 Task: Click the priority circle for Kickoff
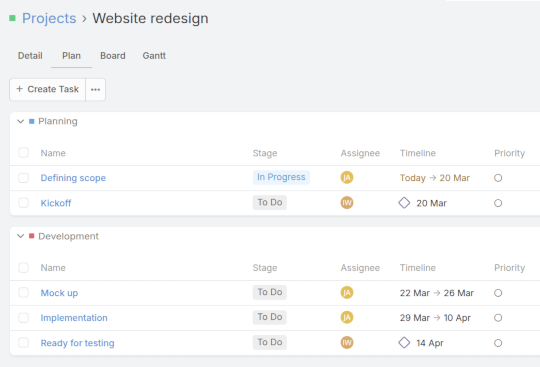[498, 203]
